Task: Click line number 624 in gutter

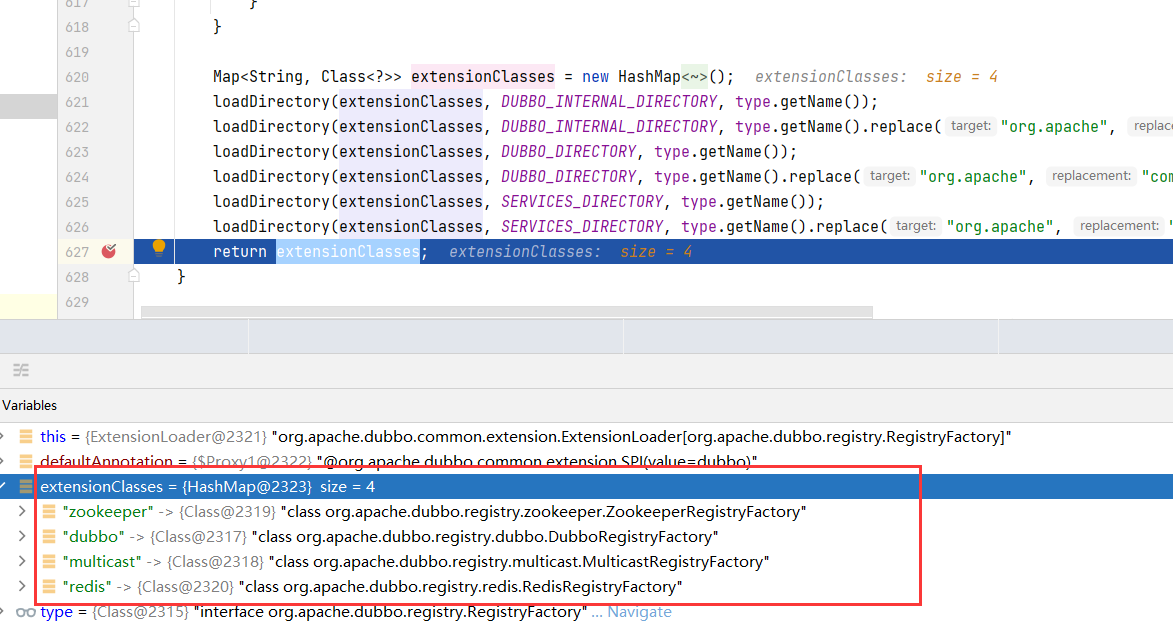Action: coord(77,177)
